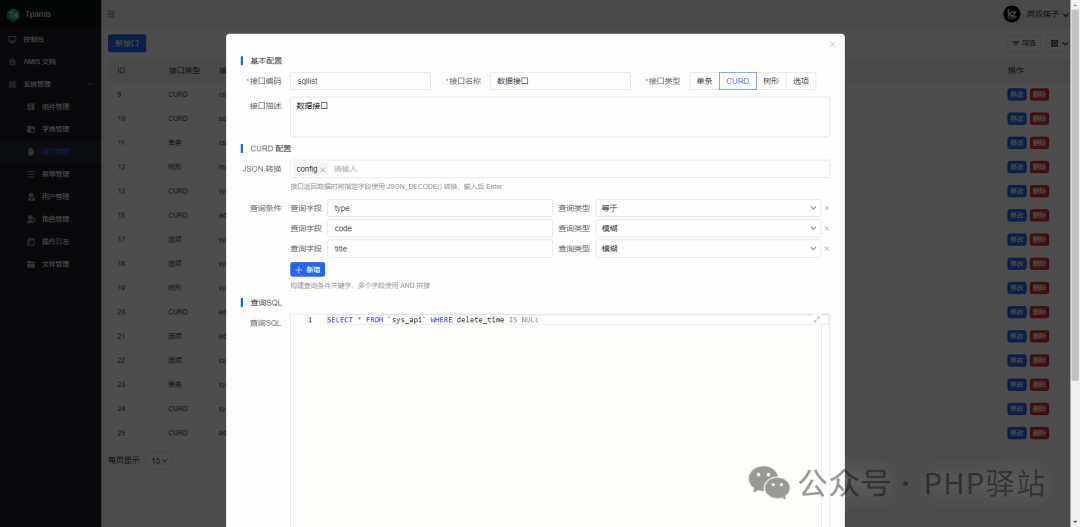Open 查询类型 dropdown for title field
This screenshot has height=527, width=1080.
(x=708, y=249)
